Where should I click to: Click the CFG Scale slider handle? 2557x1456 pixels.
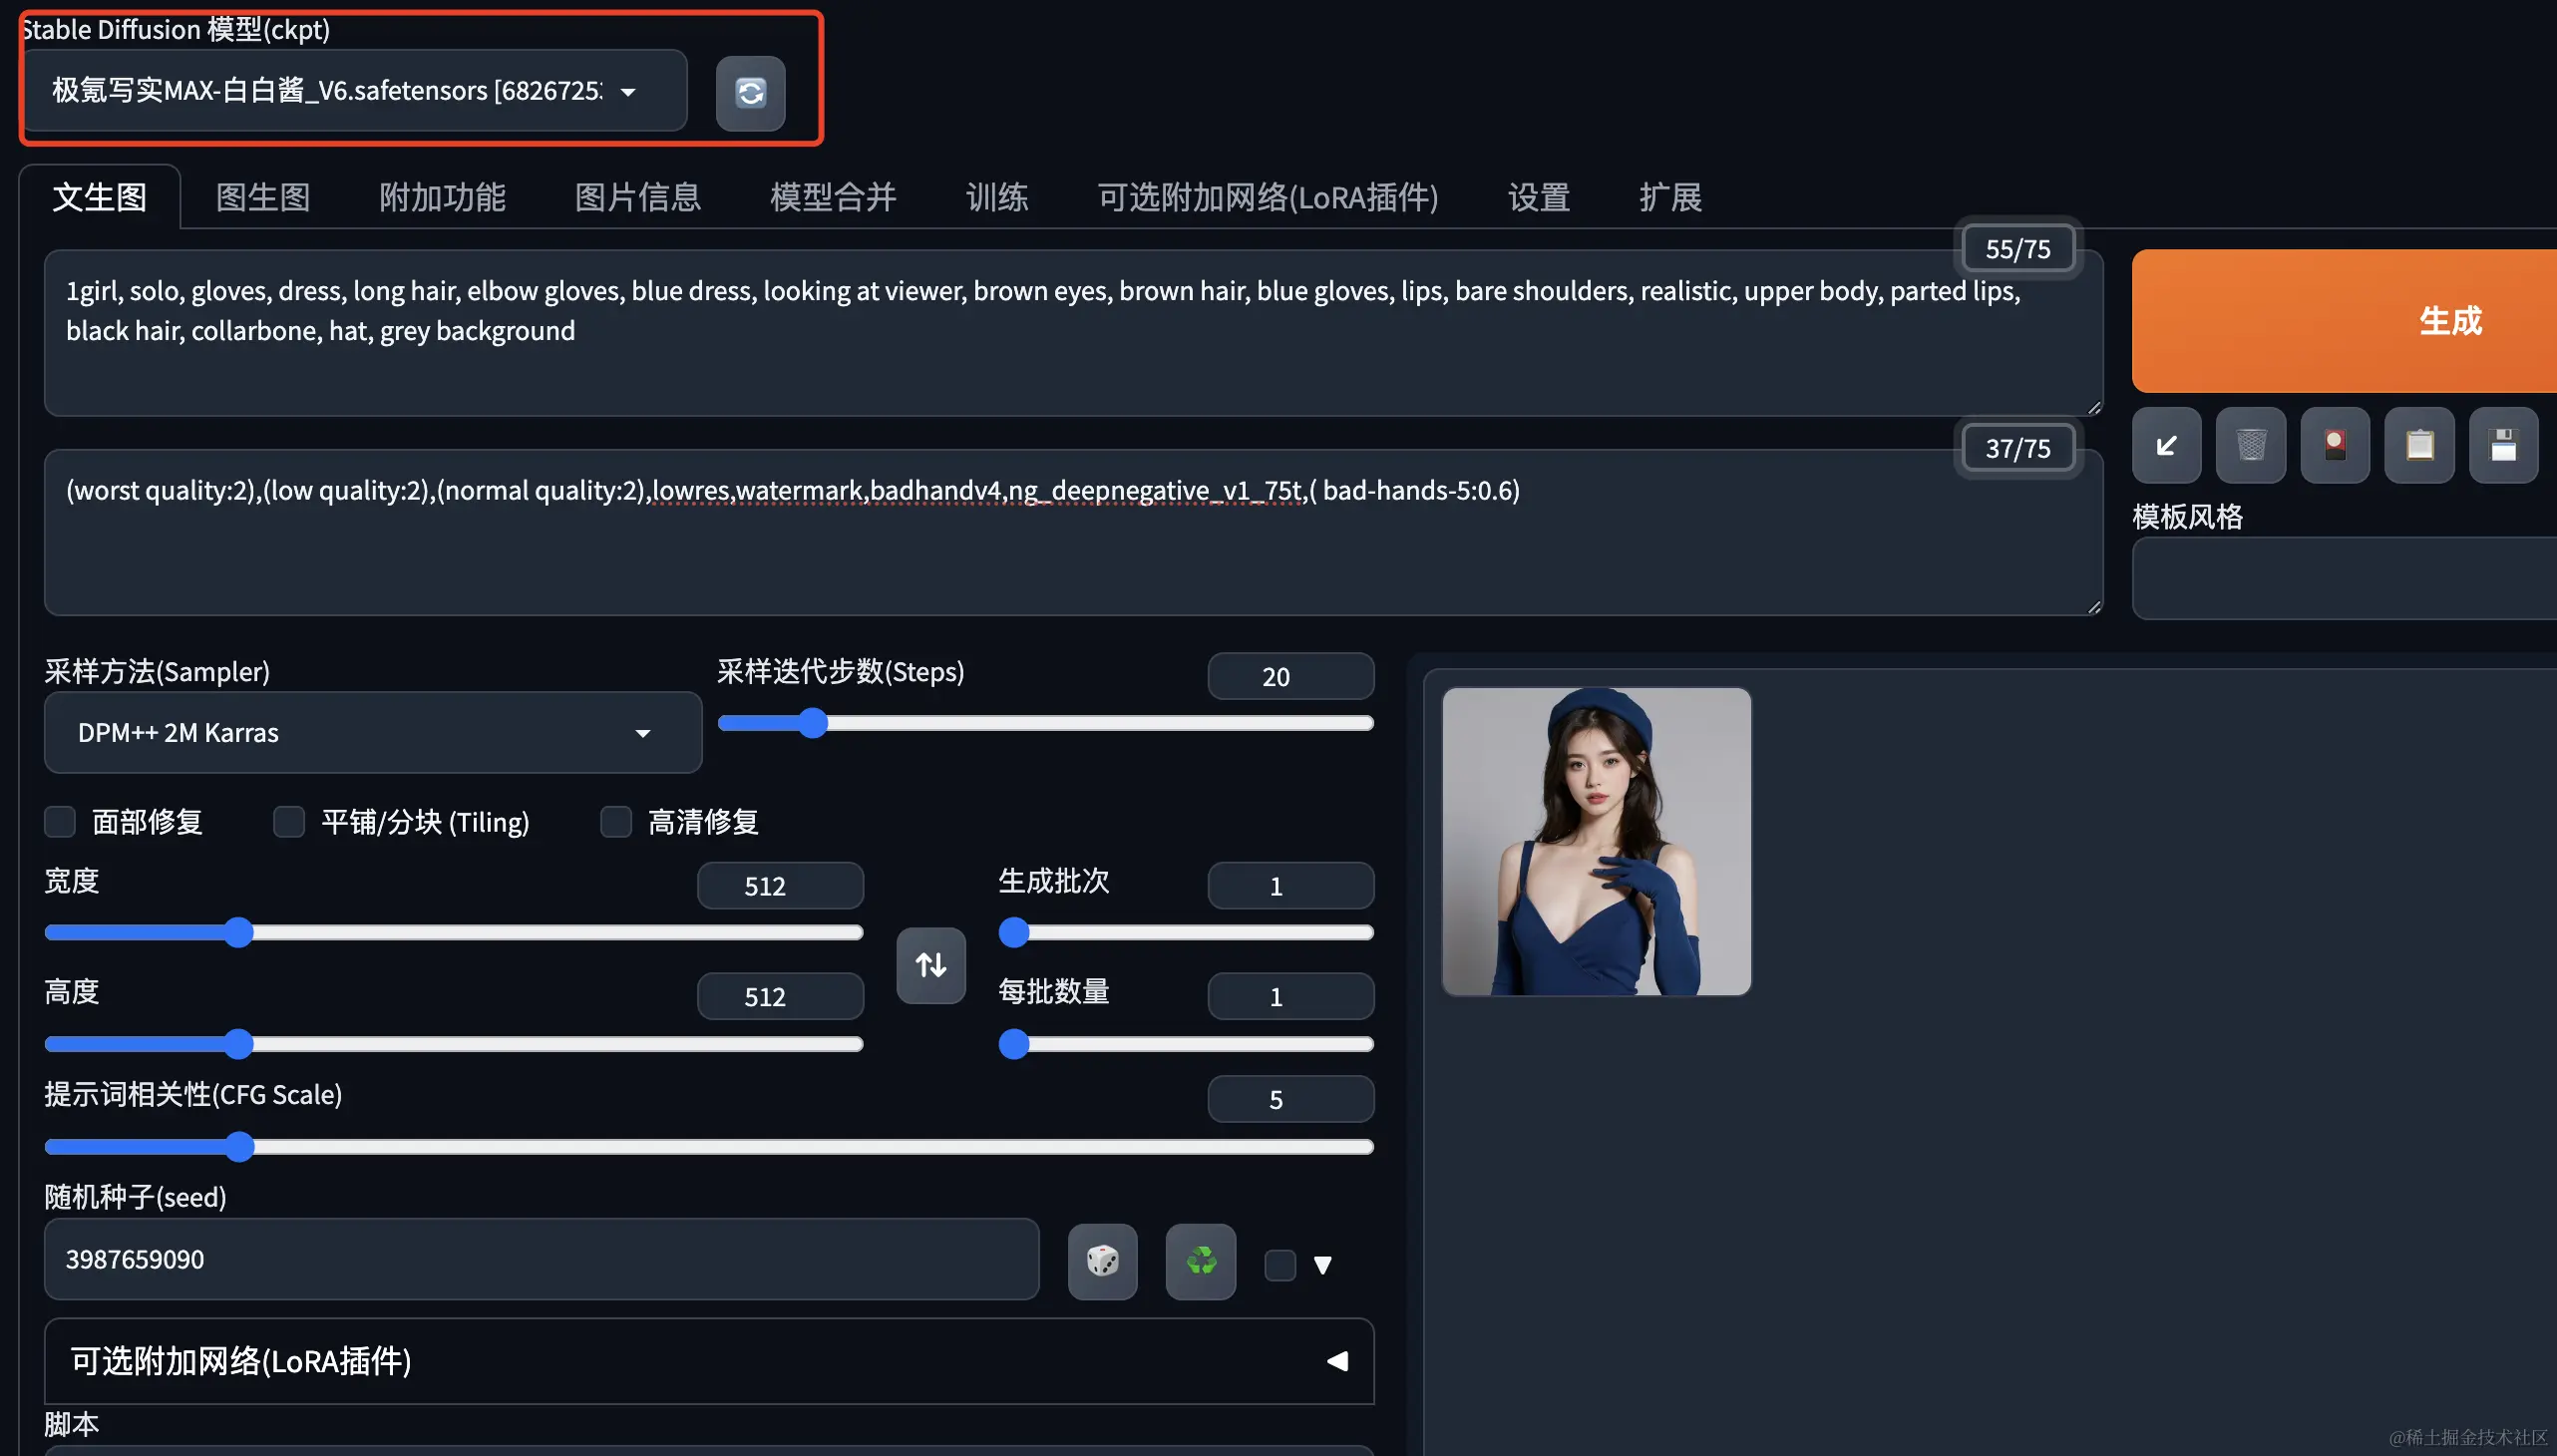tap(239, 1146)
